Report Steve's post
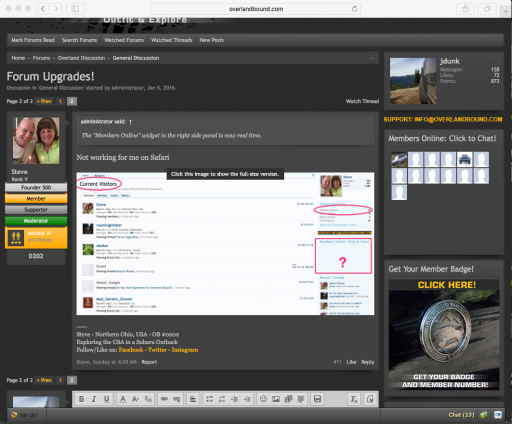This screenshot has height=424, width=512. [149, 362]
